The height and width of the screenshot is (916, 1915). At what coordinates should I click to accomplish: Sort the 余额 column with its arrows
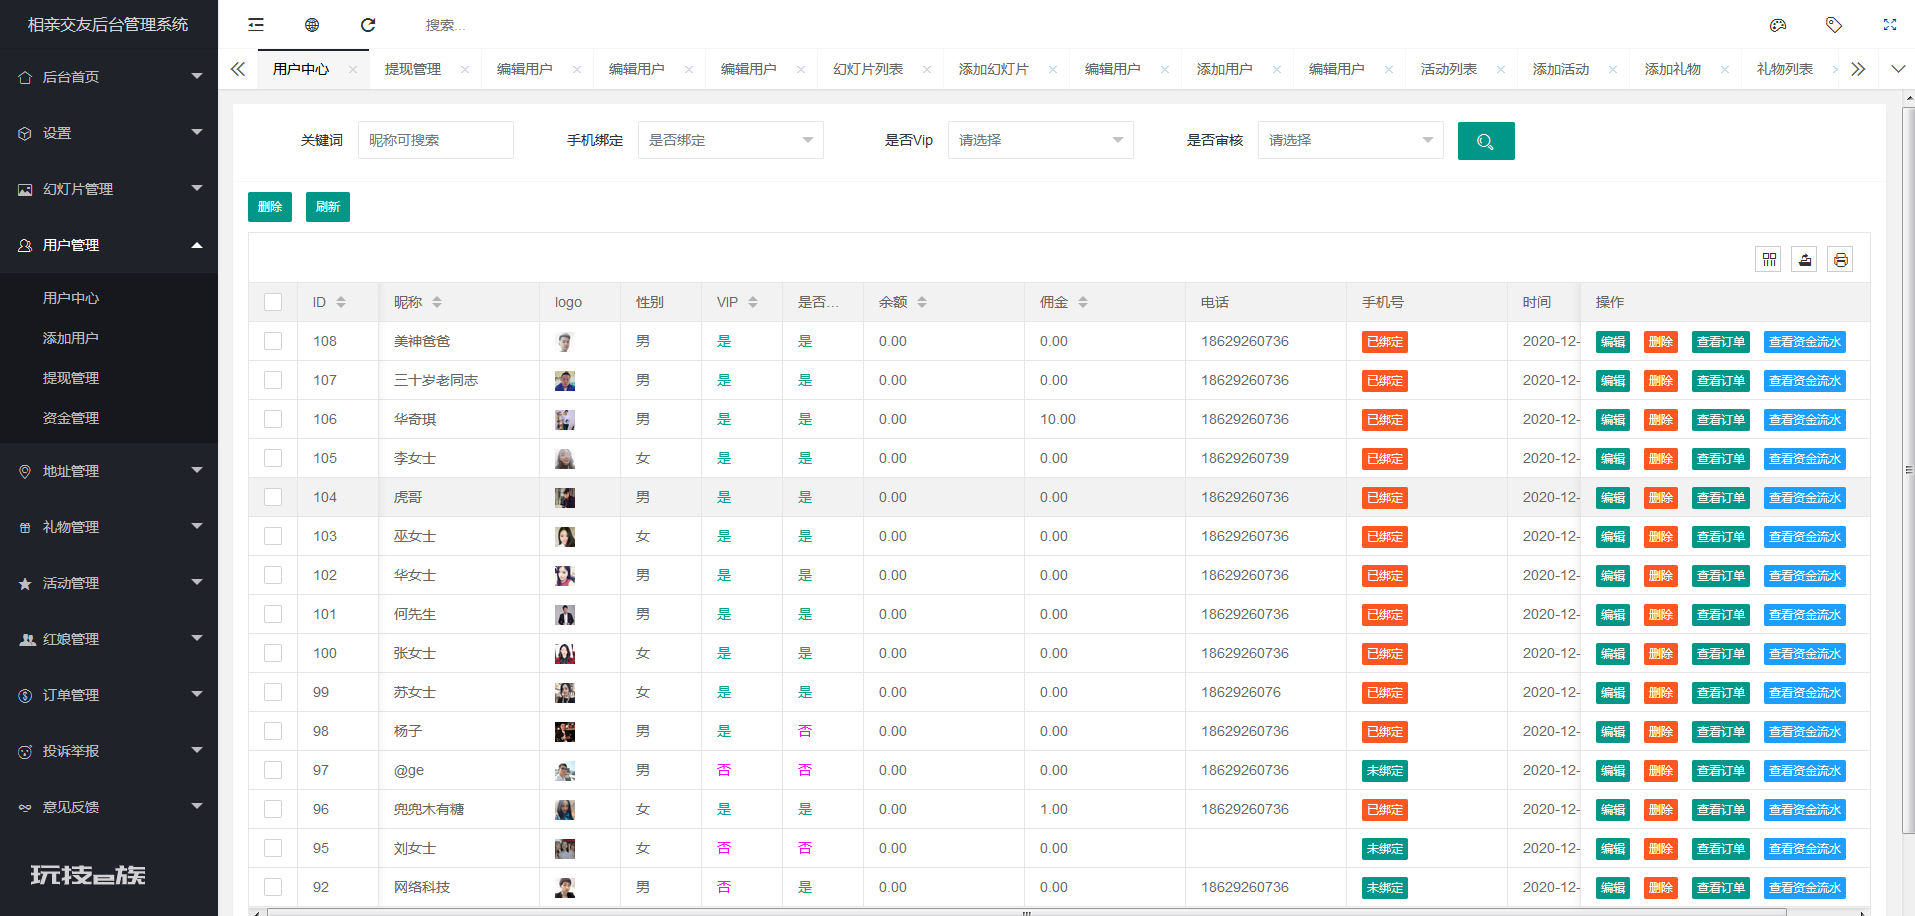pyautogui.click(x=922, y=302)
